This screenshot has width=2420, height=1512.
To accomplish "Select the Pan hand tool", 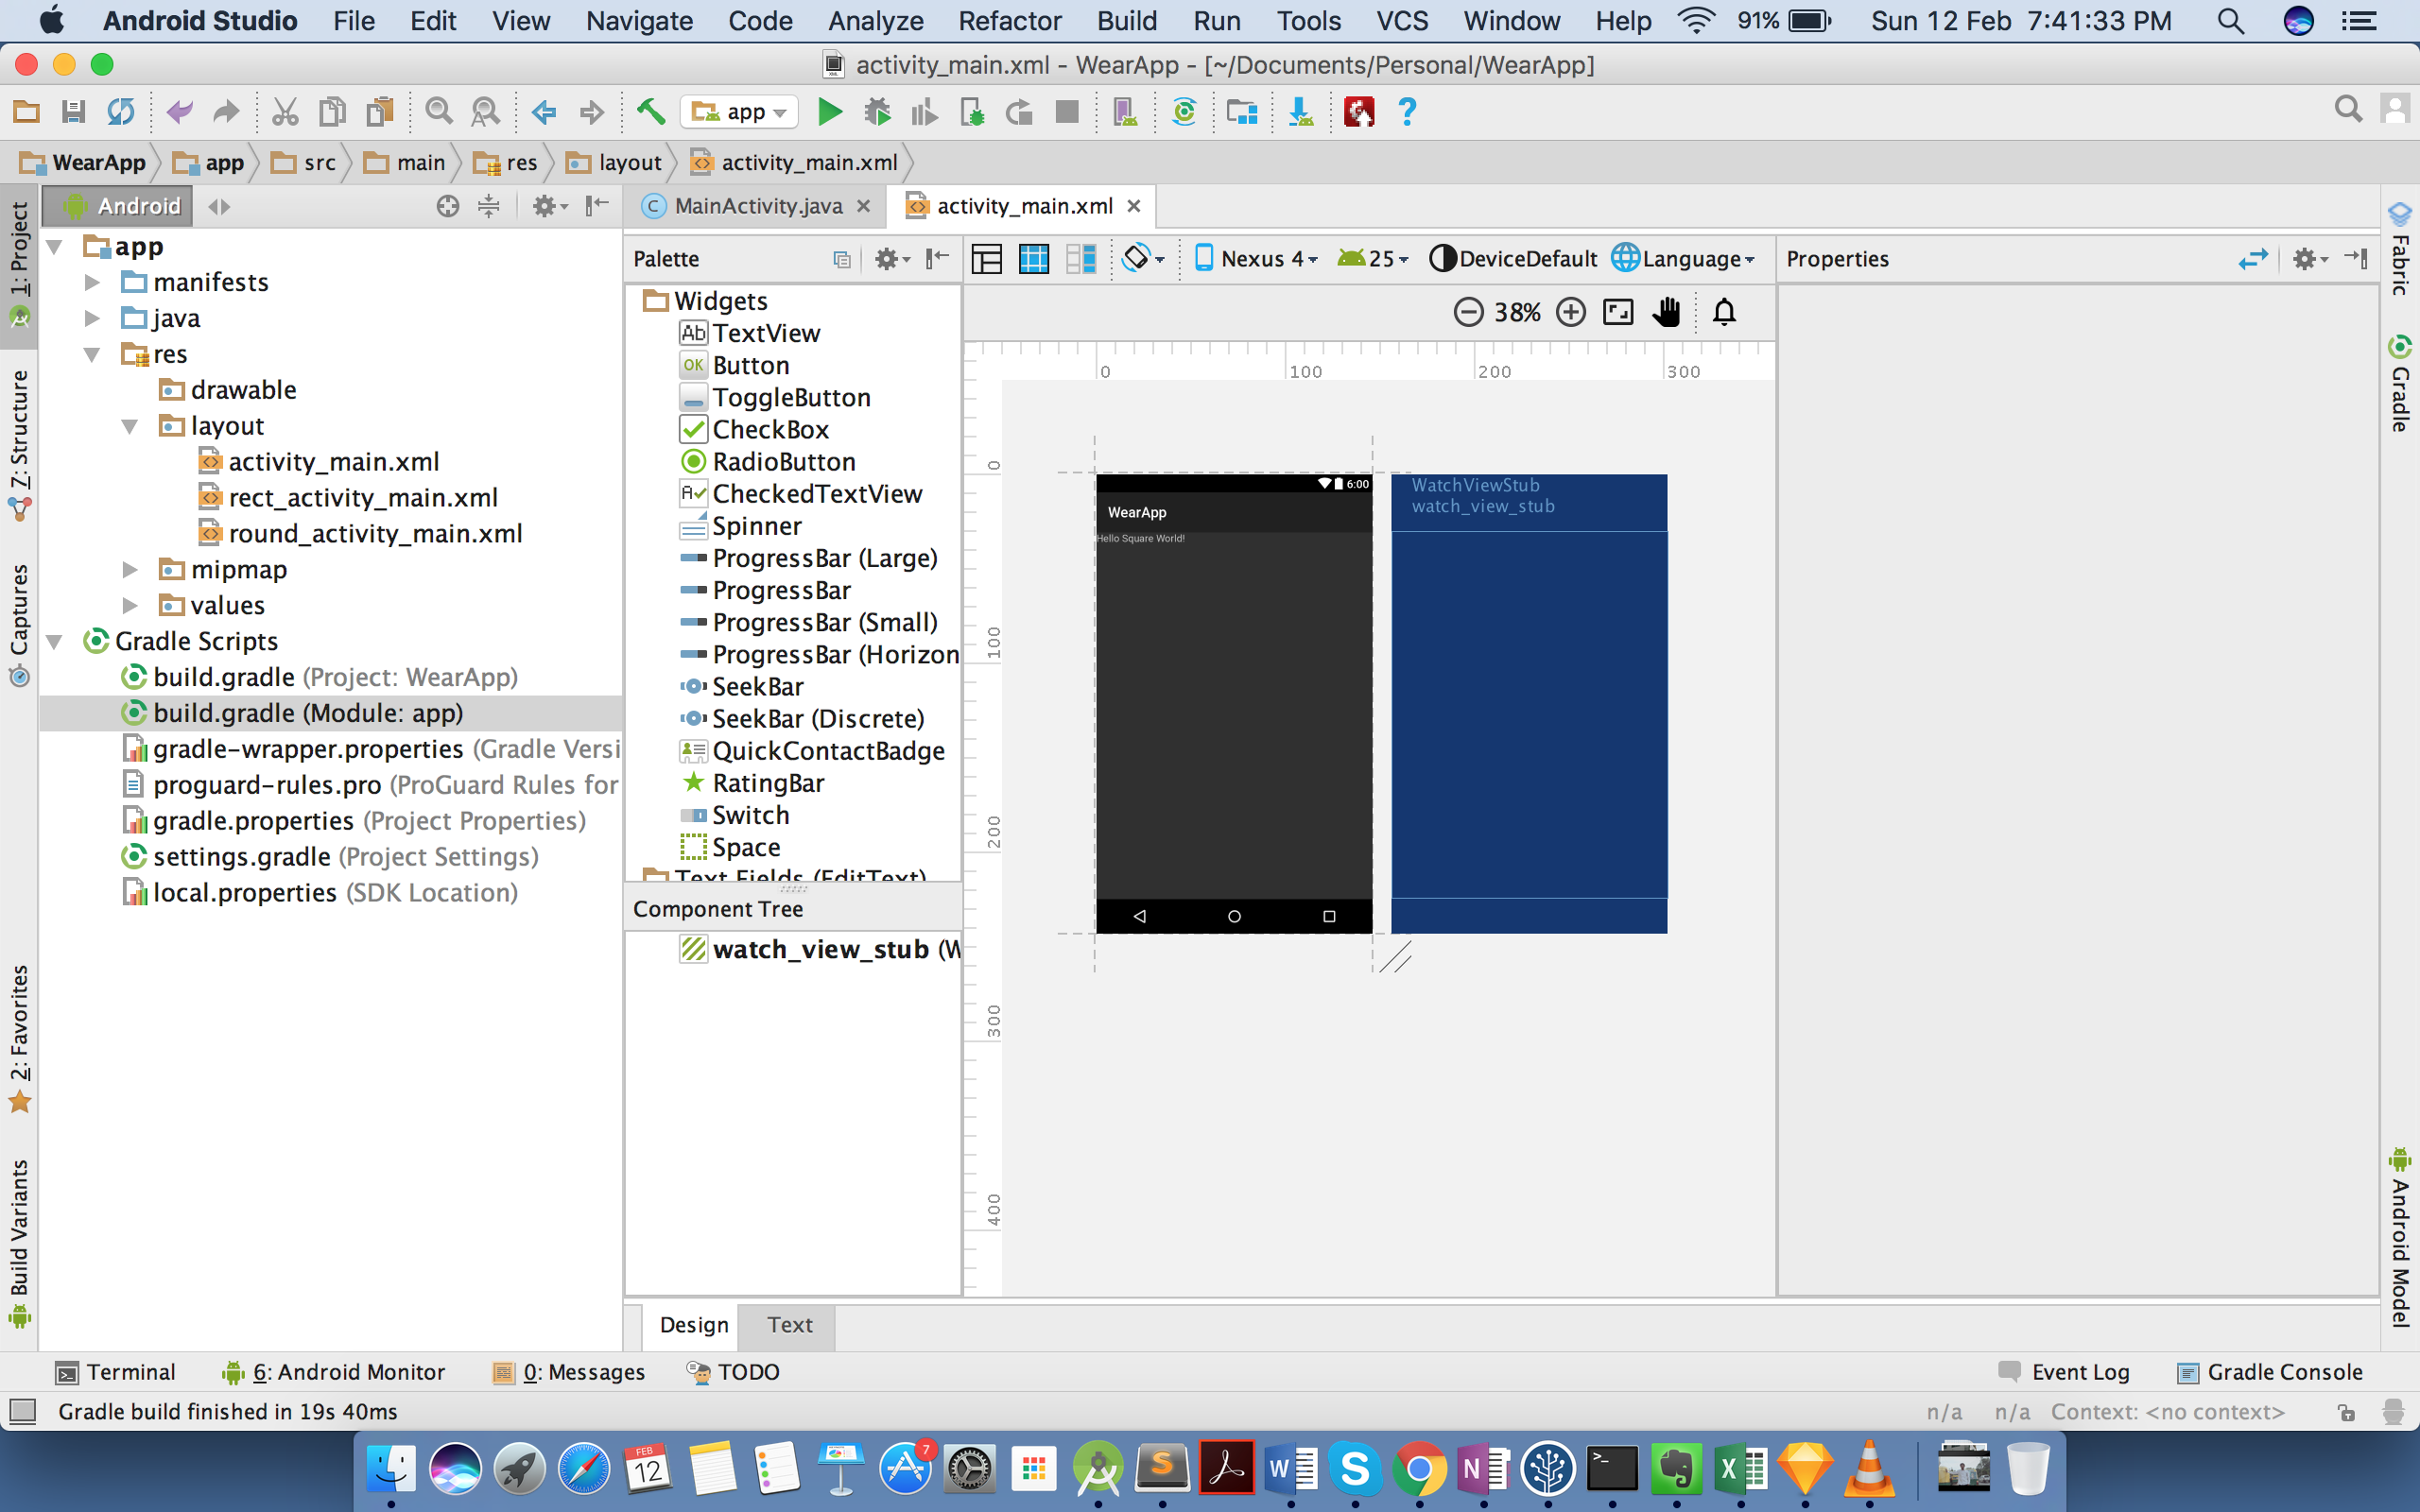I will coord(1666,313).
